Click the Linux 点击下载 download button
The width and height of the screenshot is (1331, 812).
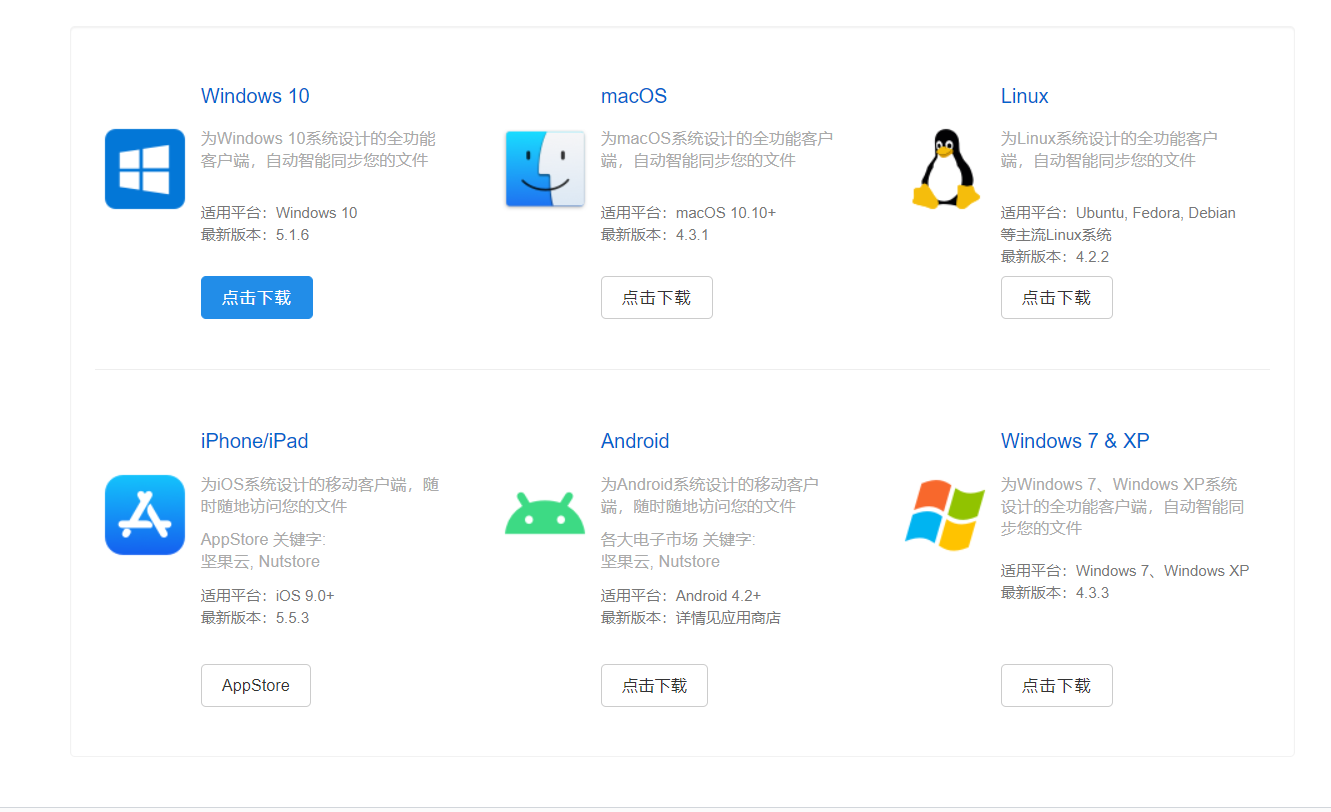coord(1056,297)
